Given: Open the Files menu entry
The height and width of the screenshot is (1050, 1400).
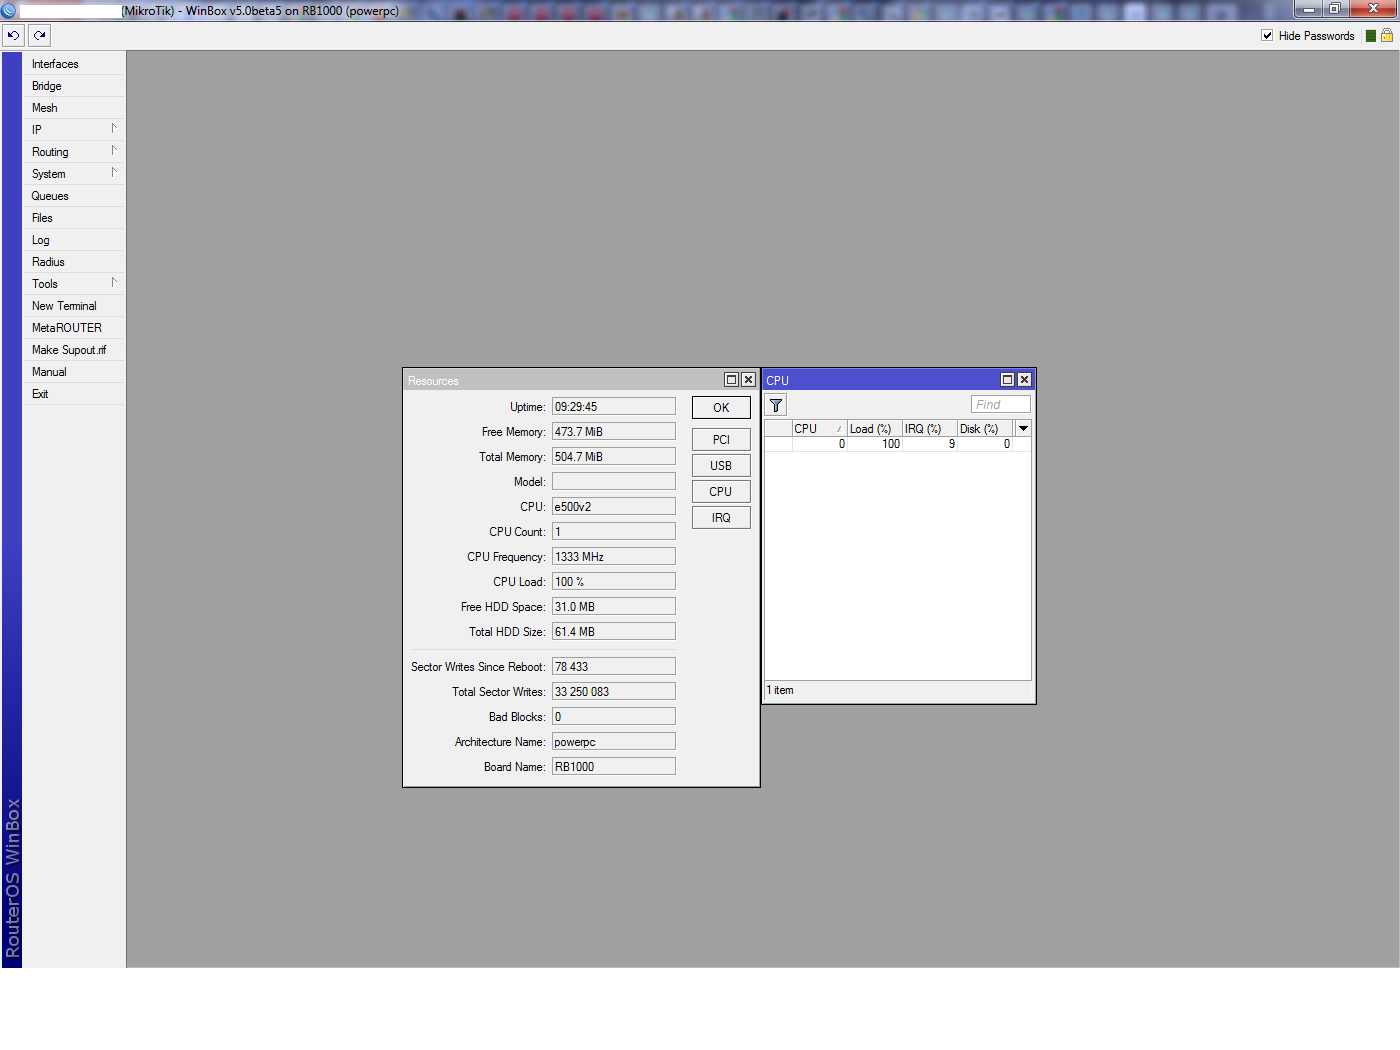Looking at the screenshot, I should [75, 218].
